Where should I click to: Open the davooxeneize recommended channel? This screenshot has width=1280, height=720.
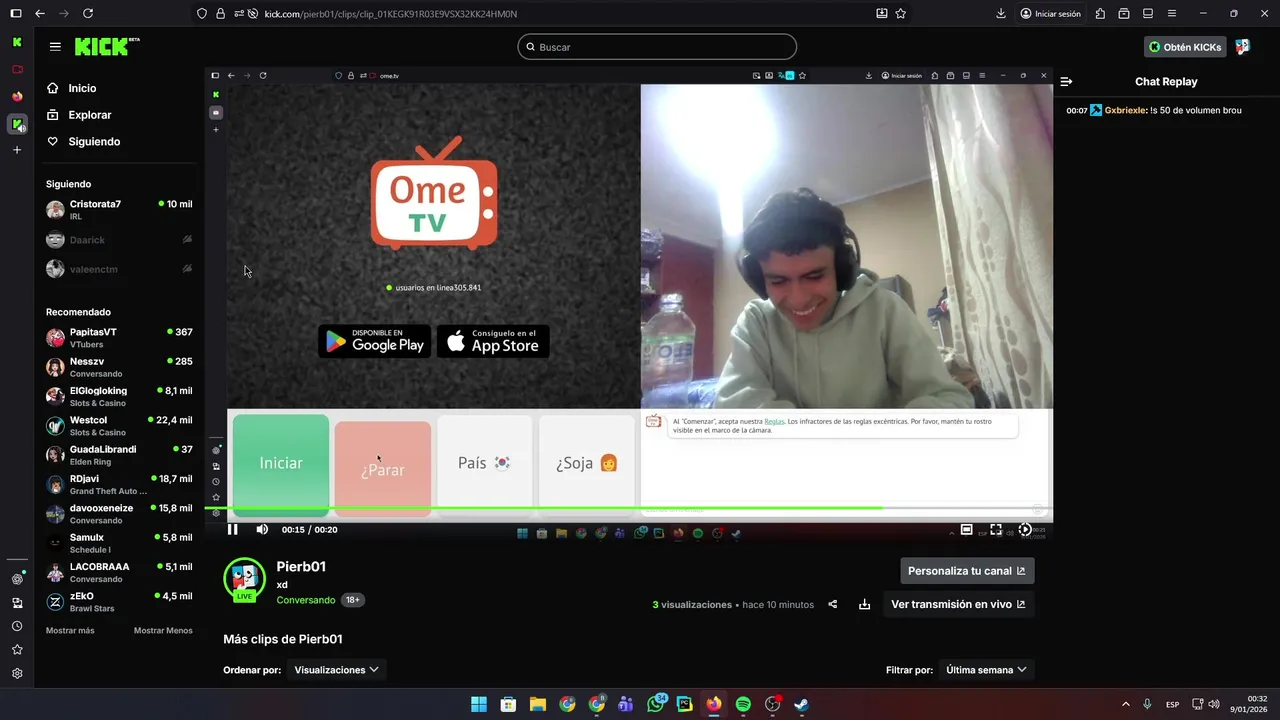118,514
